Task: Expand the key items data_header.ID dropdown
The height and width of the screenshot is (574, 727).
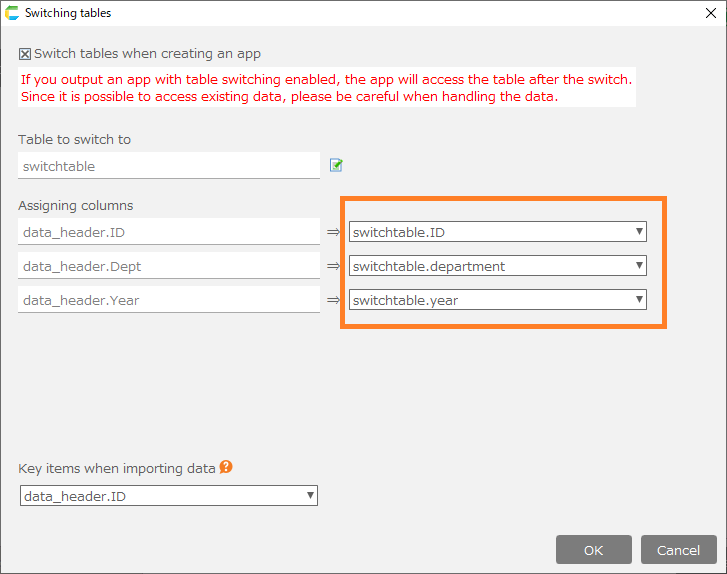Action: click(168, 495)
